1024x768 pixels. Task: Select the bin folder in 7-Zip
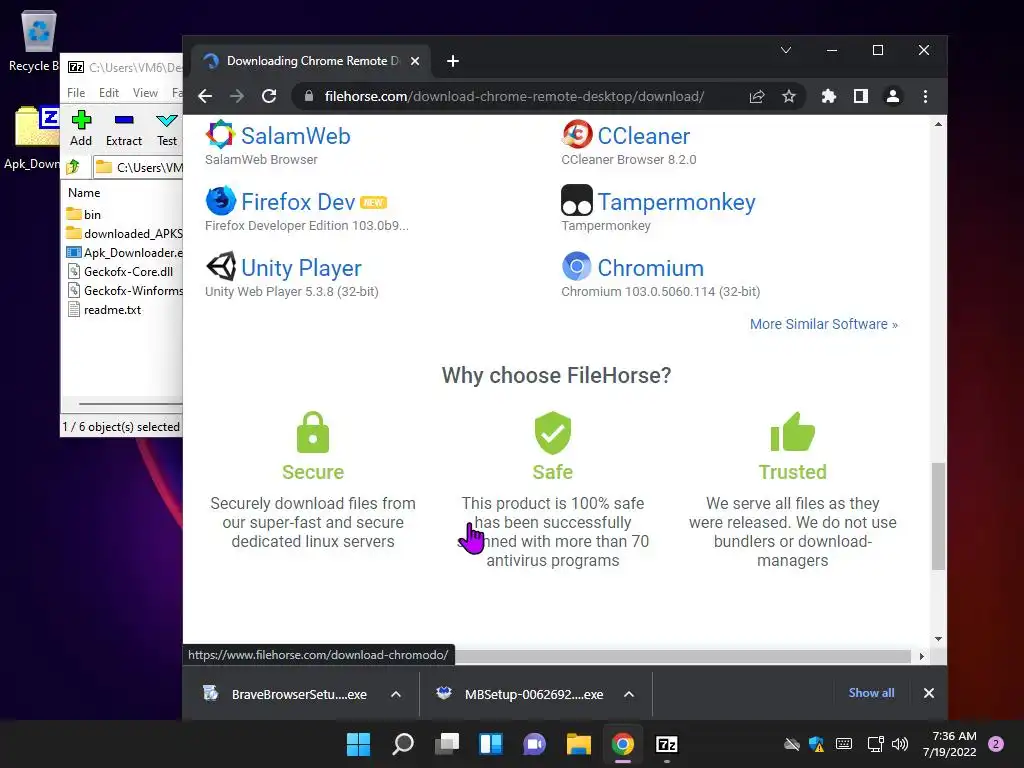point(84,215)
